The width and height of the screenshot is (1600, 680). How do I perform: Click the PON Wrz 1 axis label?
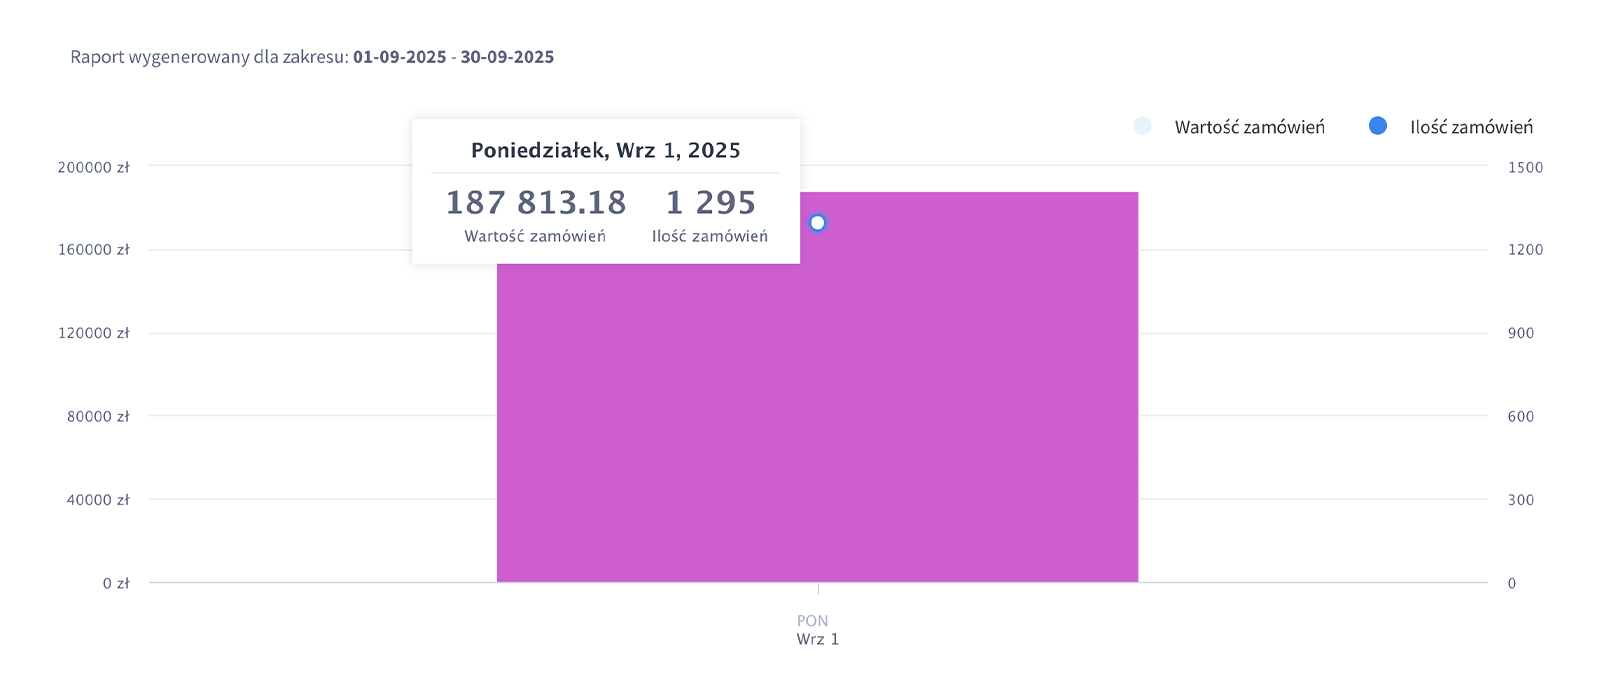(x=816, y=630)
